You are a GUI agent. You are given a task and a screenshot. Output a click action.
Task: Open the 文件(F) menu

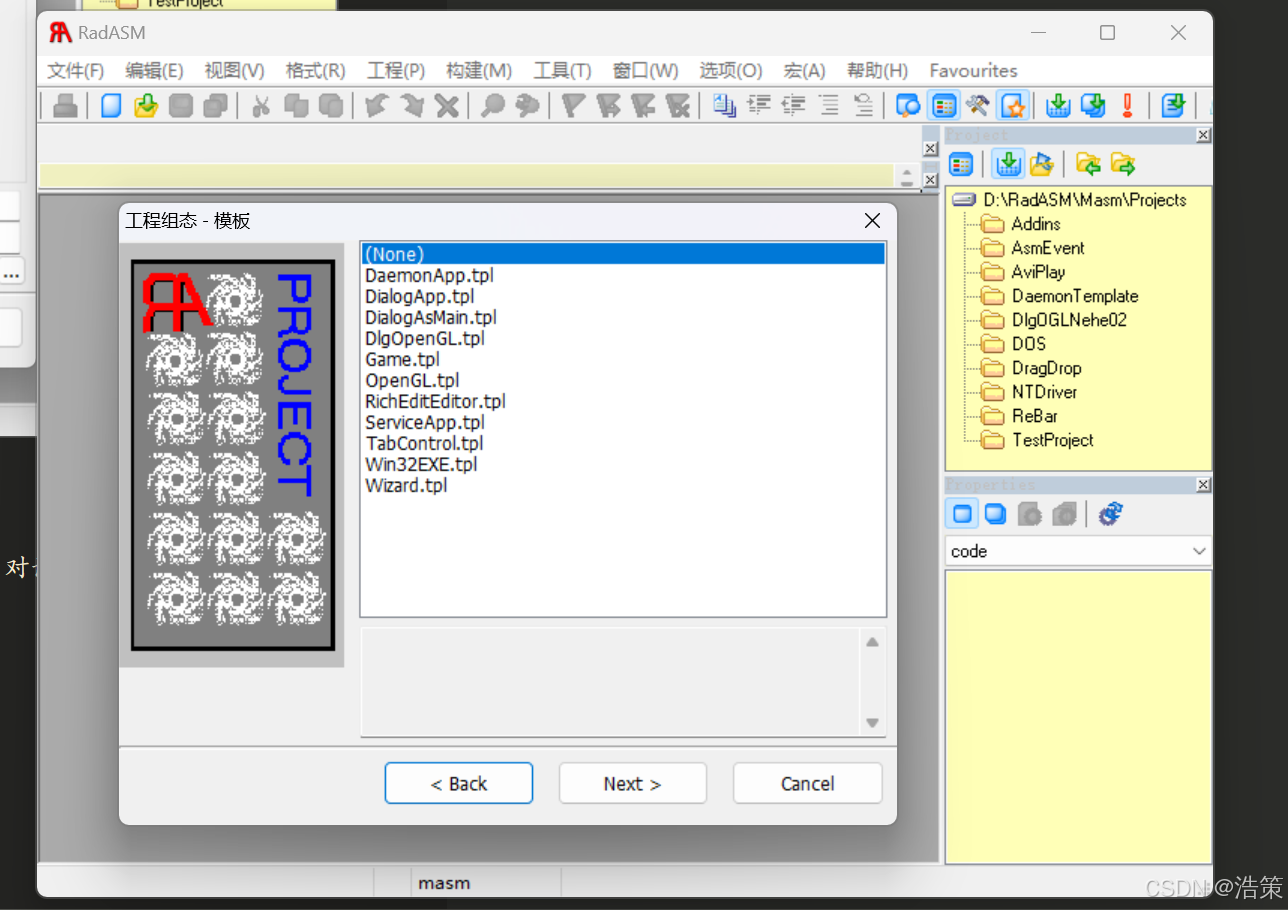point(76,71)
